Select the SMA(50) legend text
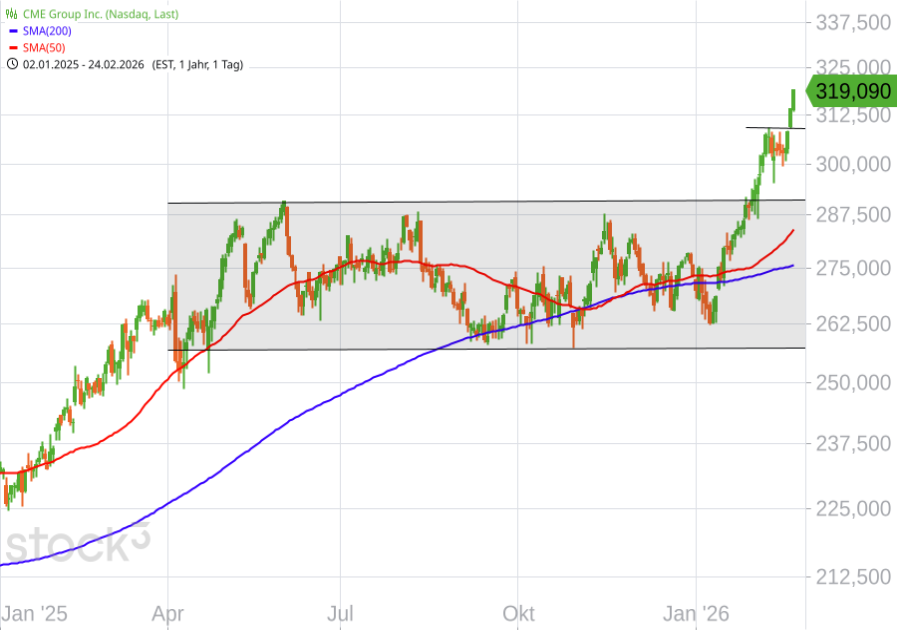897x630 pixels. coord(43,47)
